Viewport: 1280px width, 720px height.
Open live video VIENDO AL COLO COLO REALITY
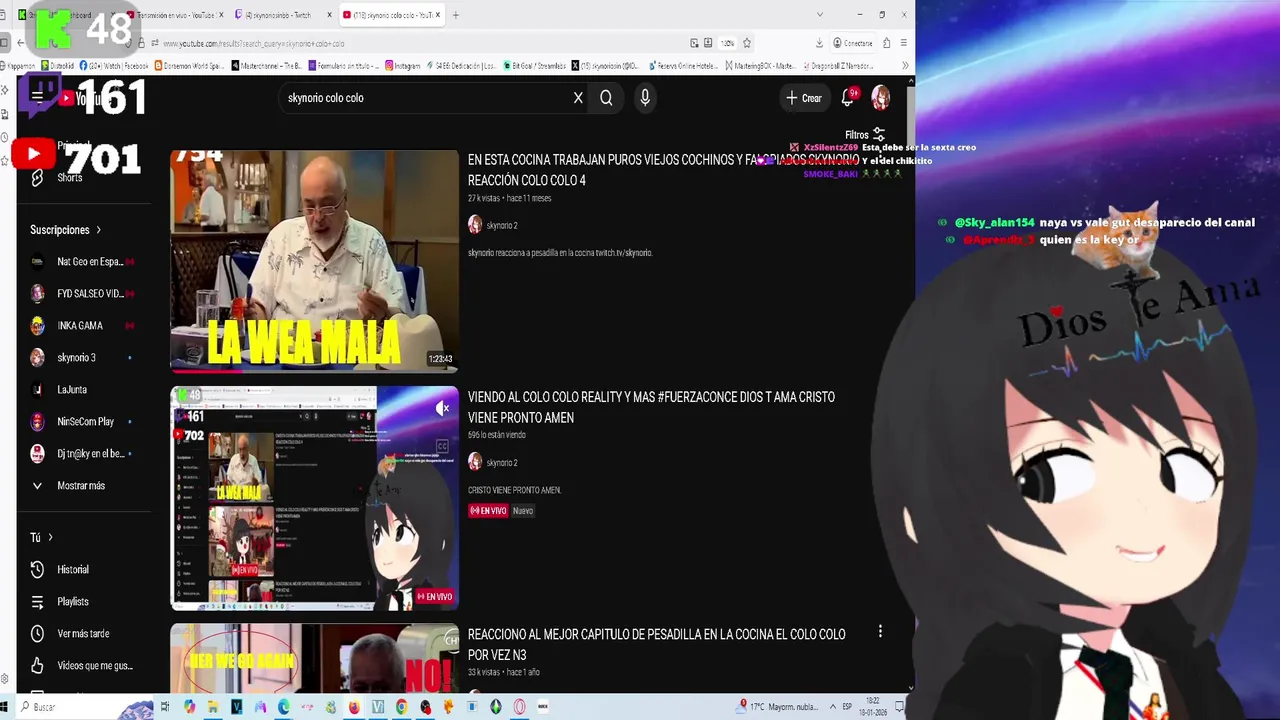pyautogui.click(x=651, y=407)
